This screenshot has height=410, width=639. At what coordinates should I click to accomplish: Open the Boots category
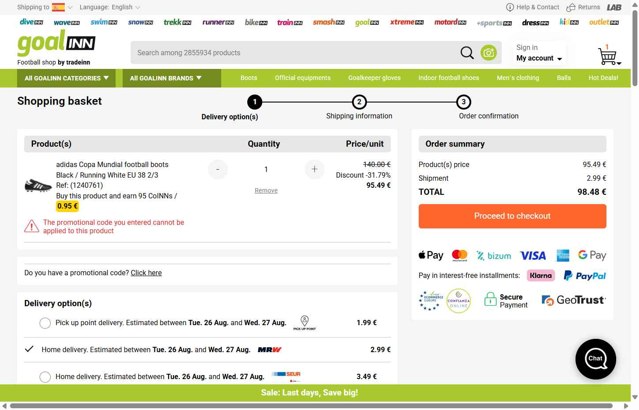point(249,78)
